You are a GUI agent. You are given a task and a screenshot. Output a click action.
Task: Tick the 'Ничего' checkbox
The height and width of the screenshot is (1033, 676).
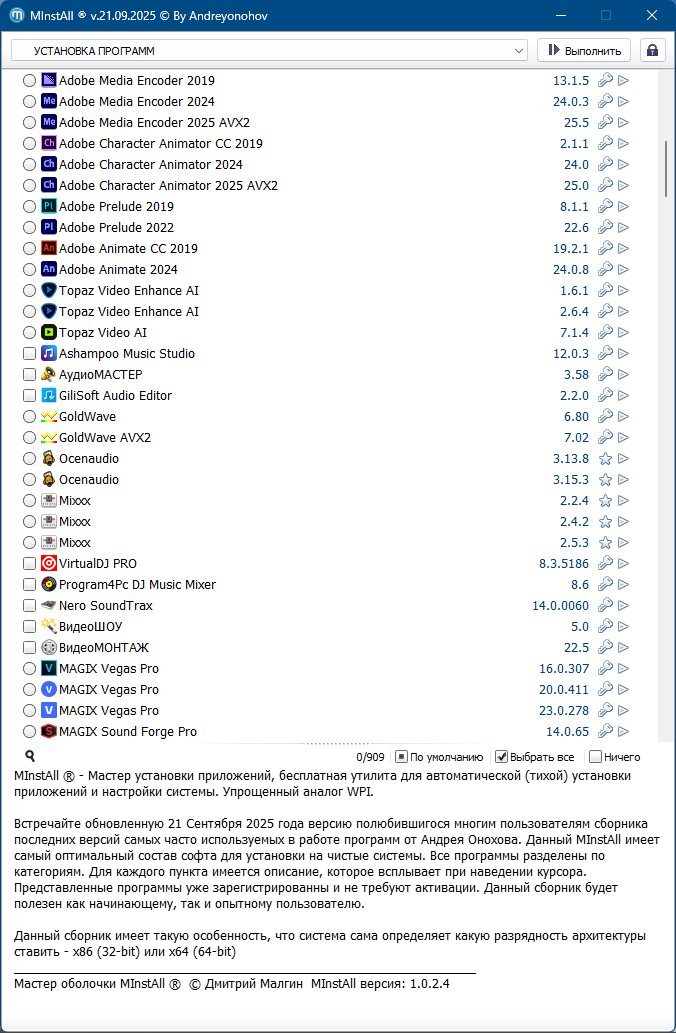(596, 757)
